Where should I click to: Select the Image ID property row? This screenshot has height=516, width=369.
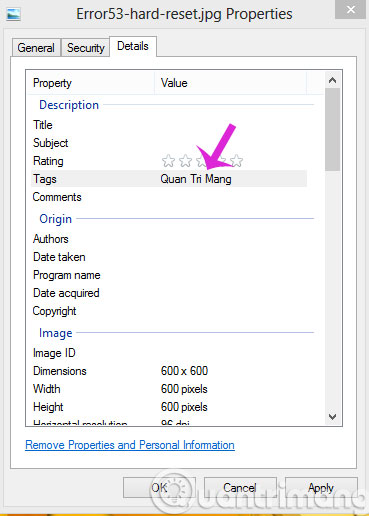(170, 353)
